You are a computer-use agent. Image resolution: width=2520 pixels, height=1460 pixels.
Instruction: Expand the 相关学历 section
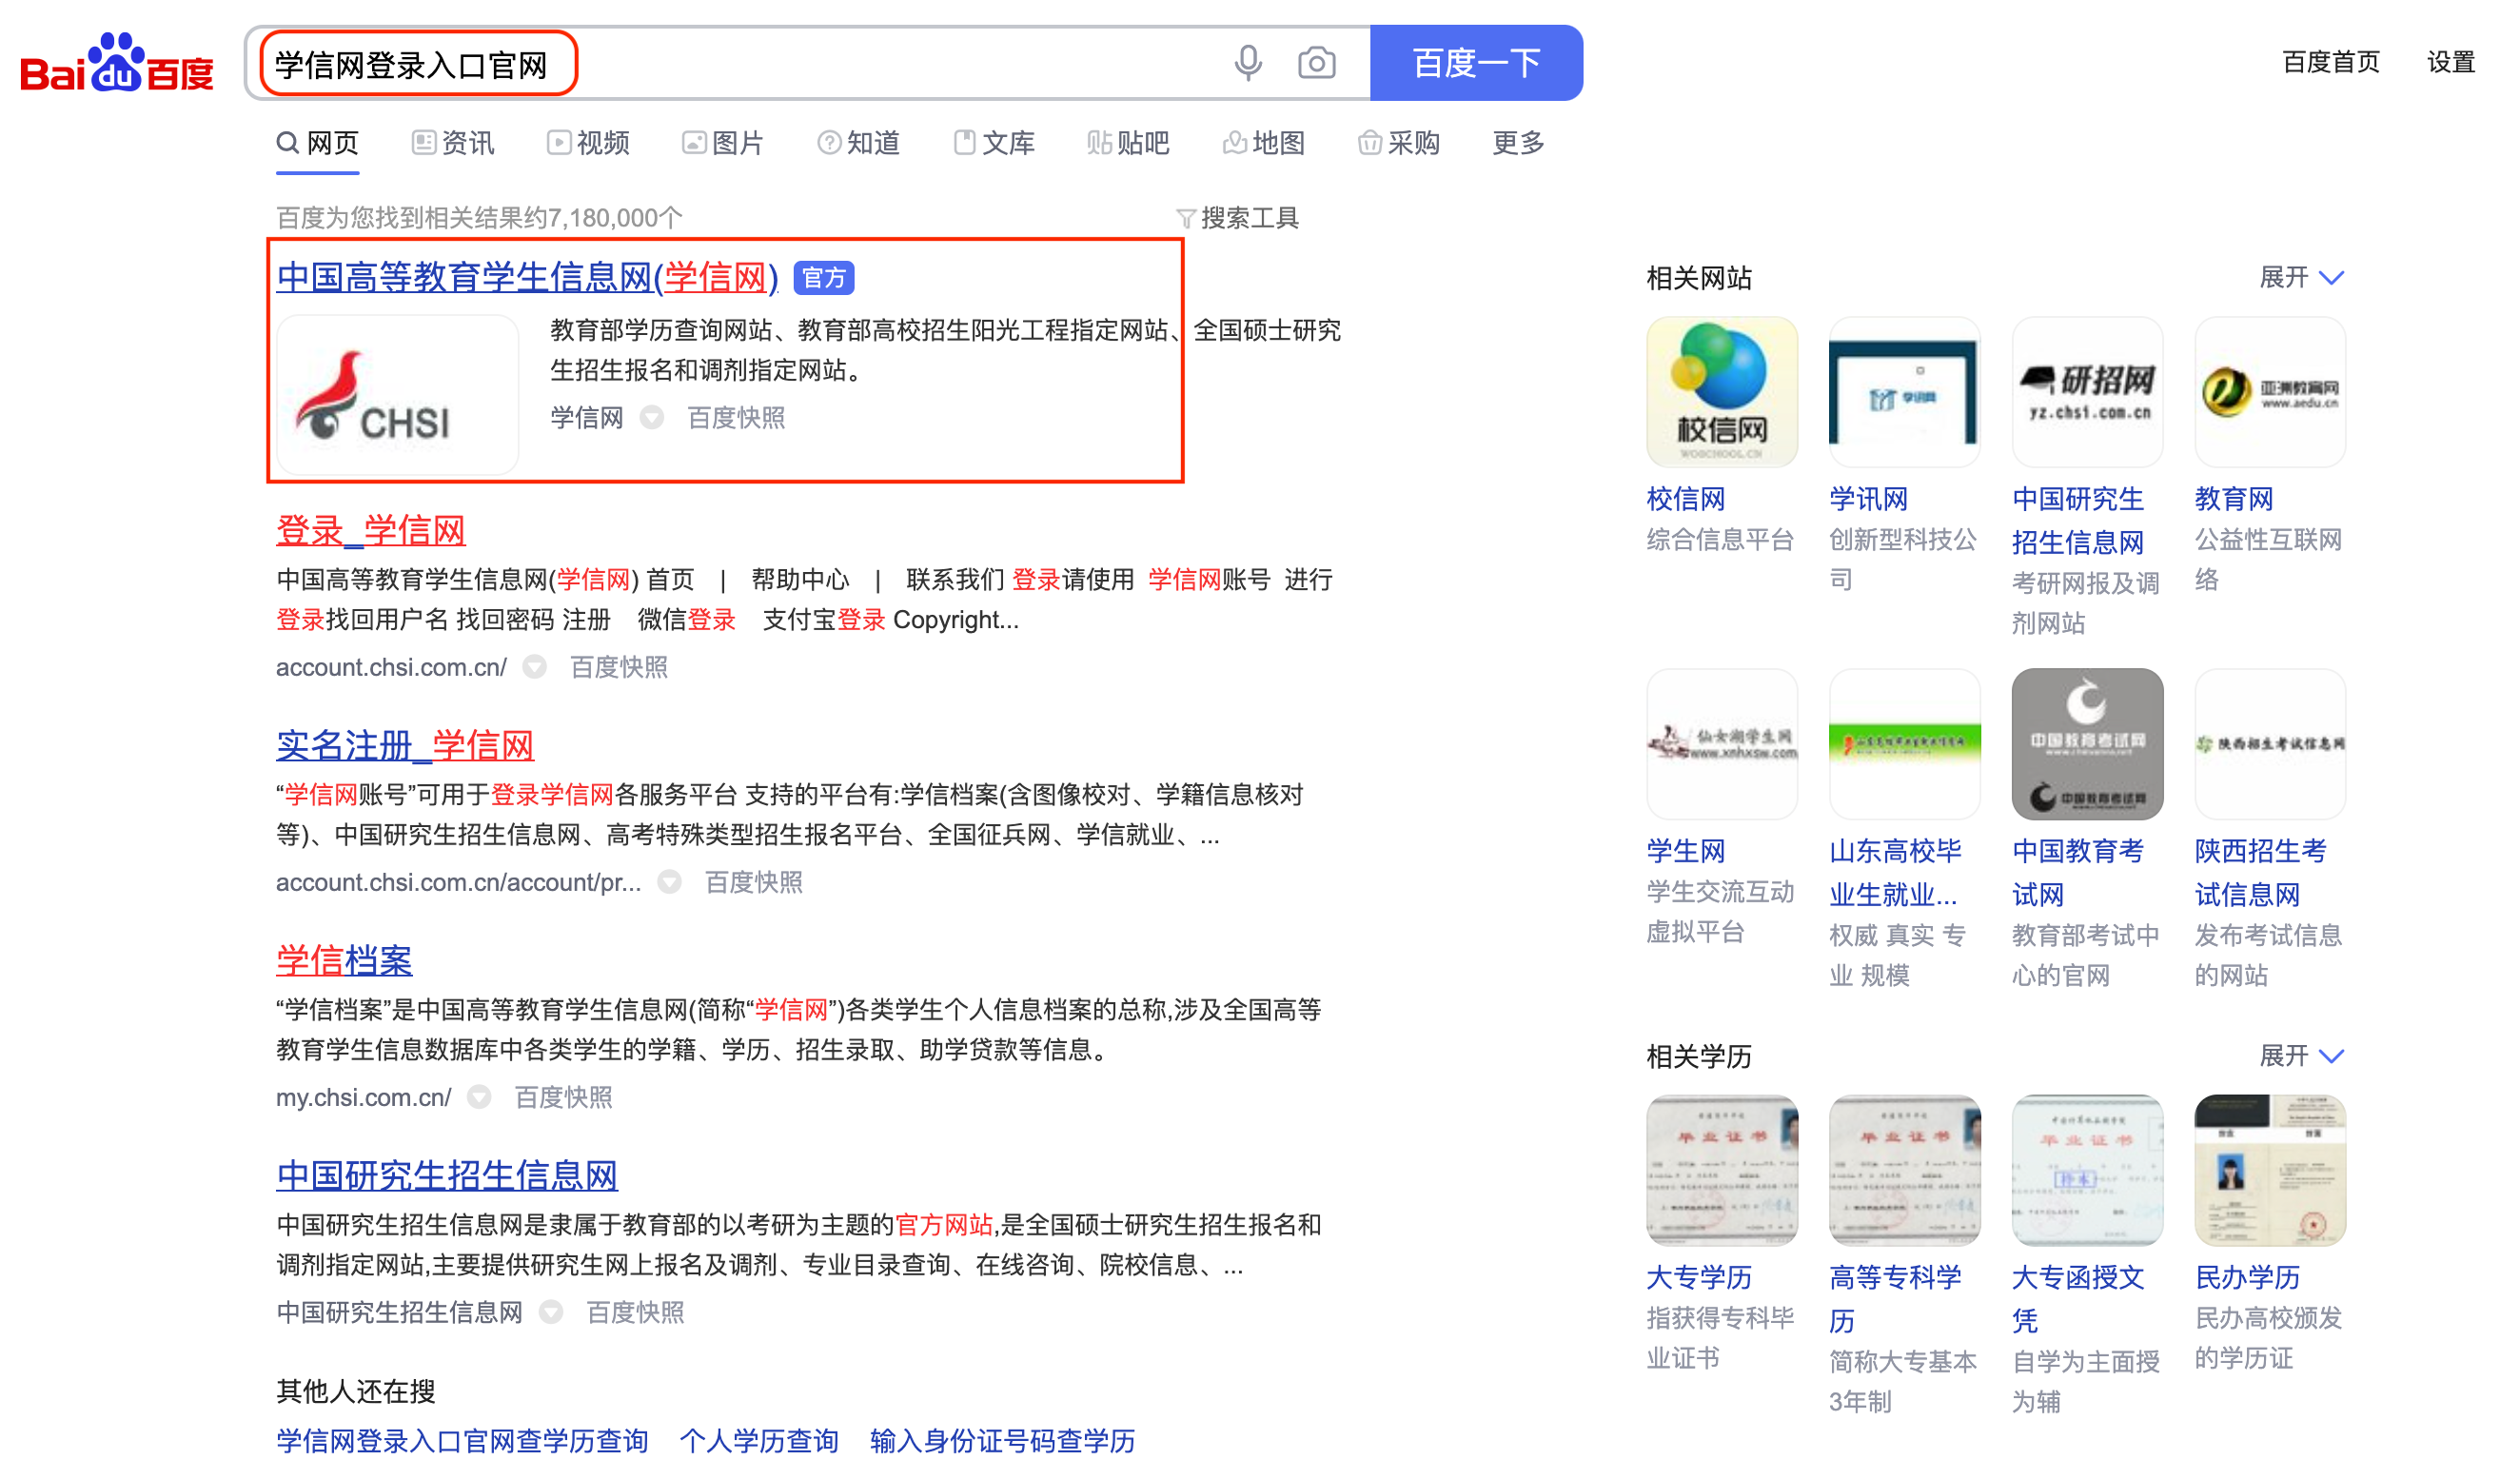(2301, 1055)
